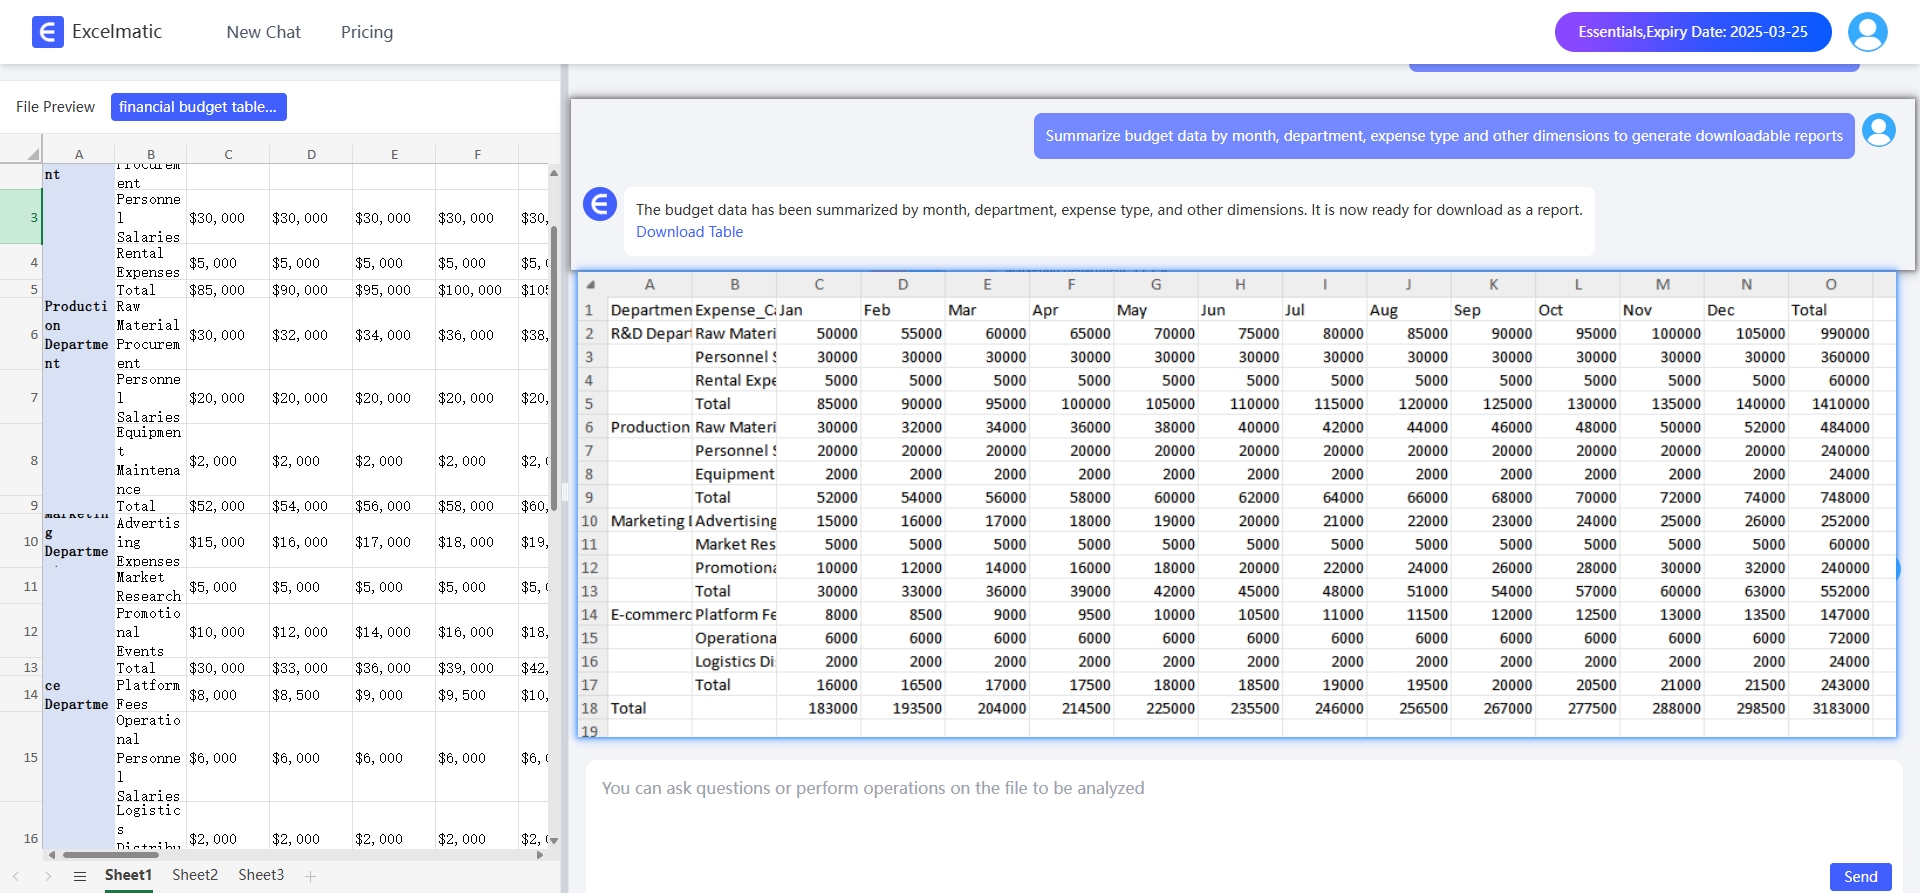Screen dimensions: 1920x893
Task: Open the sheet list hamburger icon
Action: (x=80, y=876)
